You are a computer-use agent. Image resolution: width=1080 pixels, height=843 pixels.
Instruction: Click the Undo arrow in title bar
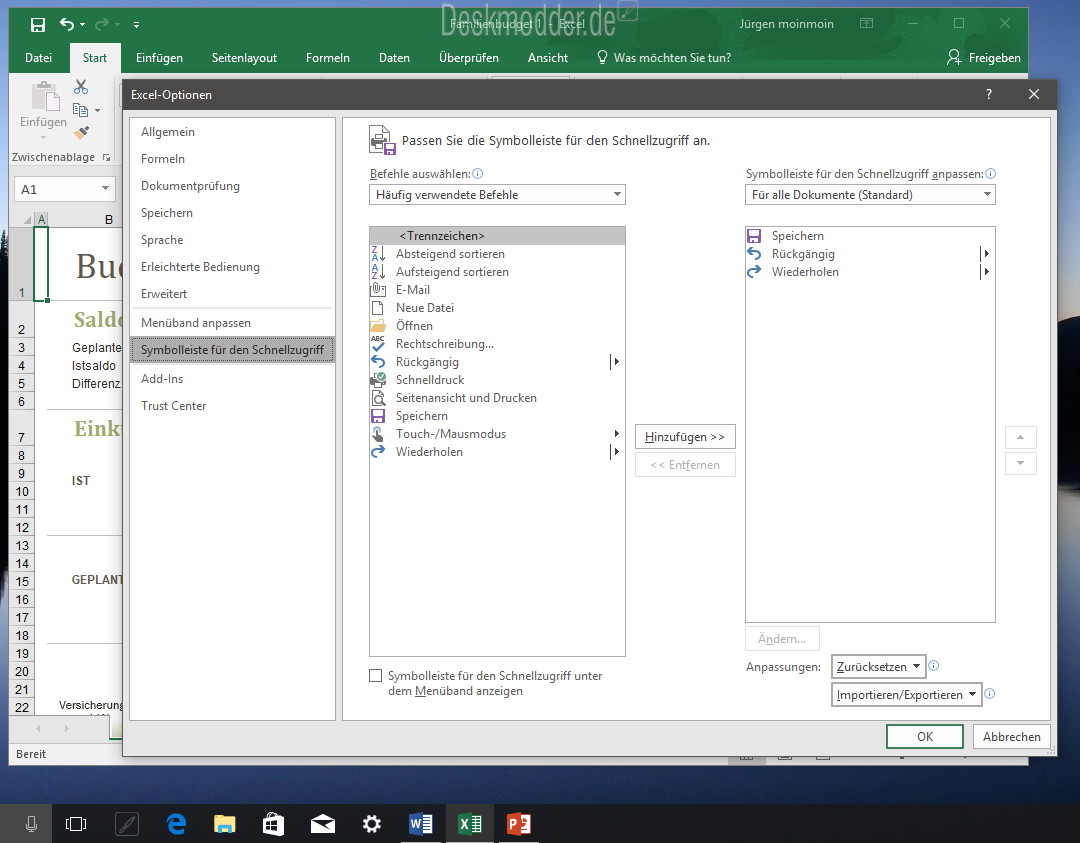tap(67, 24)
